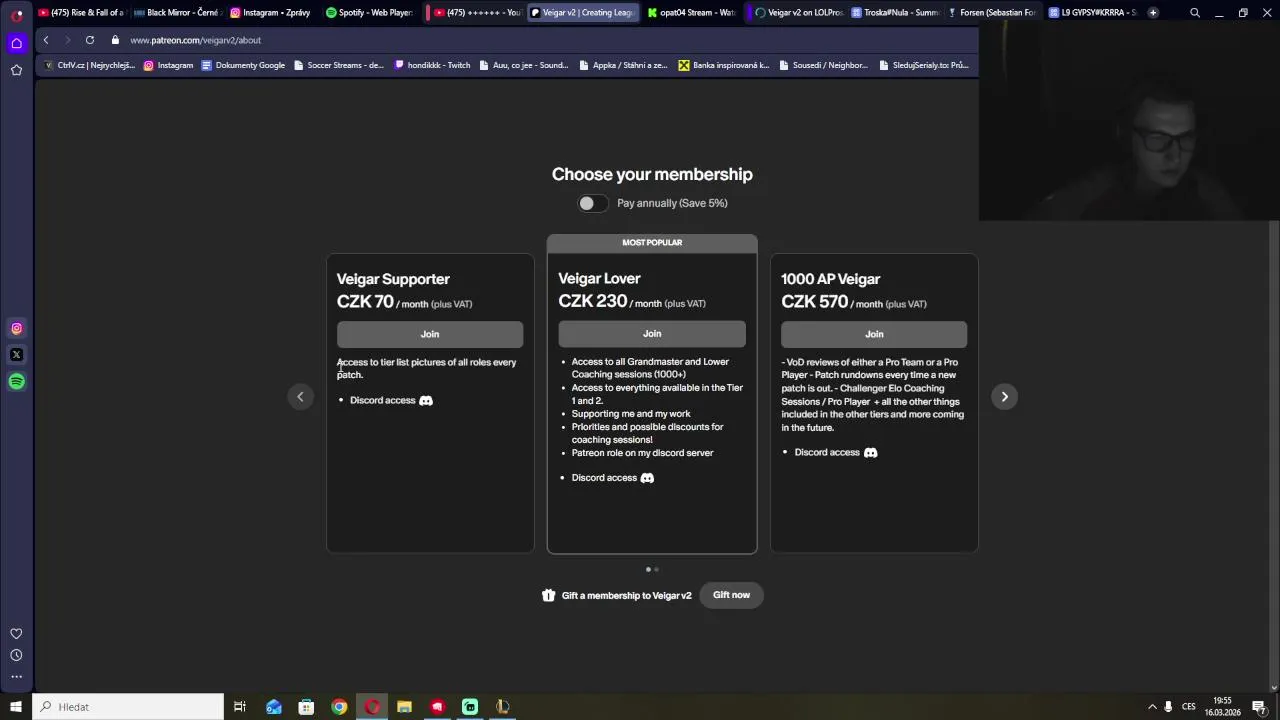Image resolution: width=1280 pixels, height=720 pixels.
Task: Open history clock in Opera sidebar
Action: coord(16,655)
